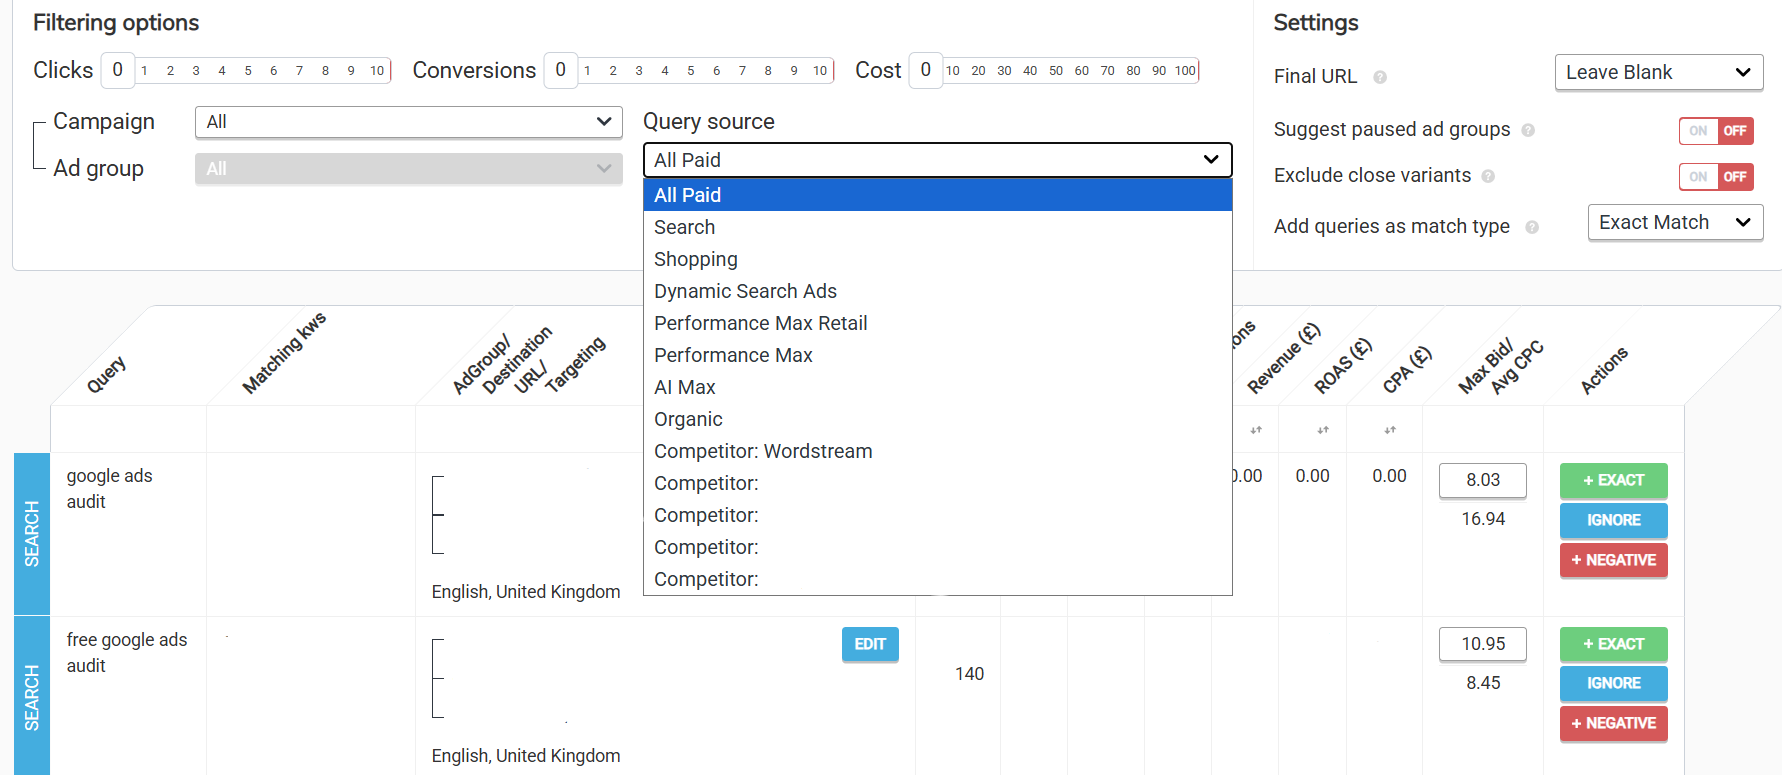Set Clicks filter slider to 5
The height and width of the screenshot is (775, 1782).
248,71
